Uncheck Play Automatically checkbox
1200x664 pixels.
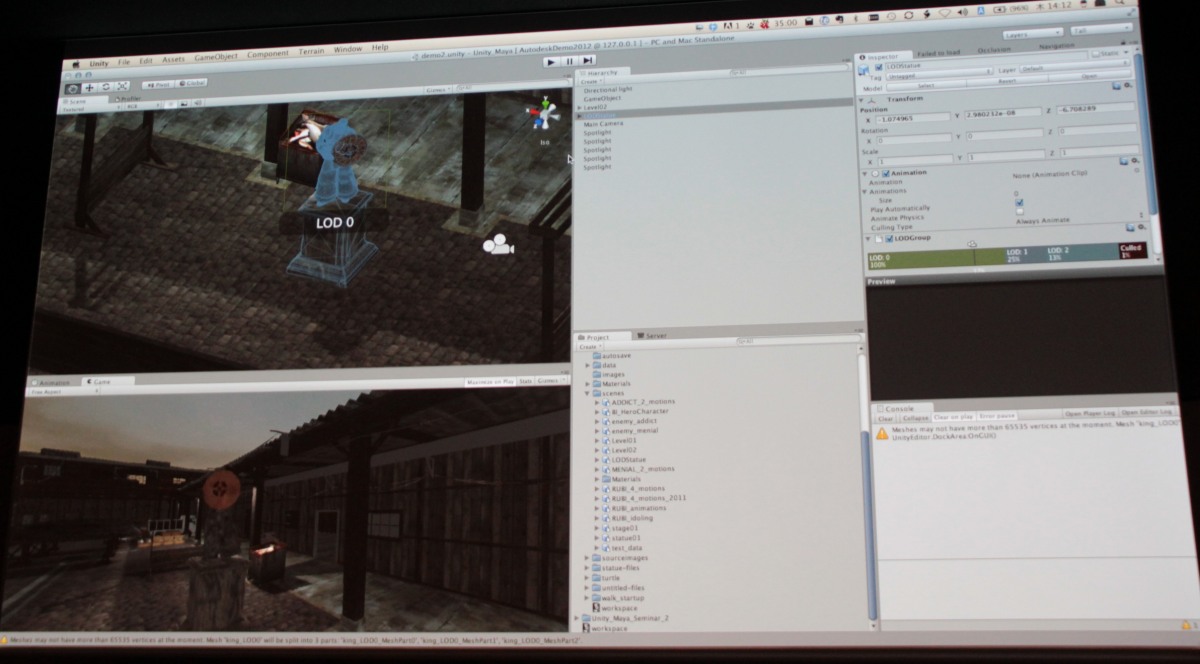click(1019, 201)
